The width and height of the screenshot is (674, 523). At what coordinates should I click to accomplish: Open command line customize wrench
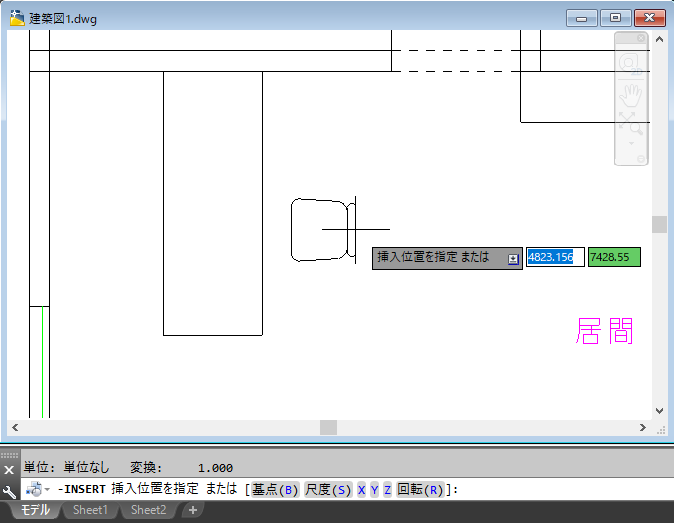coord(9,491)
